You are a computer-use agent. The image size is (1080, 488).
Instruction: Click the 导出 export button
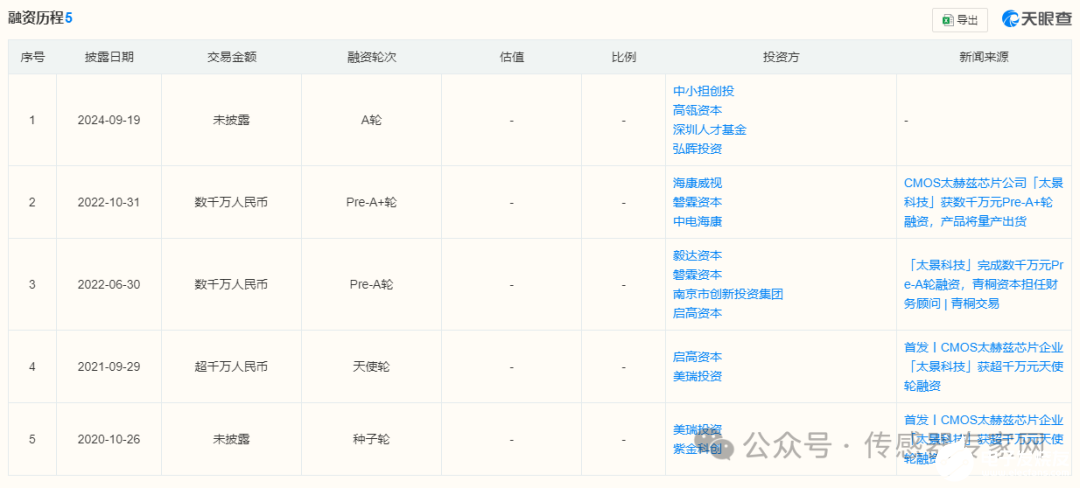tap(959, 20)
